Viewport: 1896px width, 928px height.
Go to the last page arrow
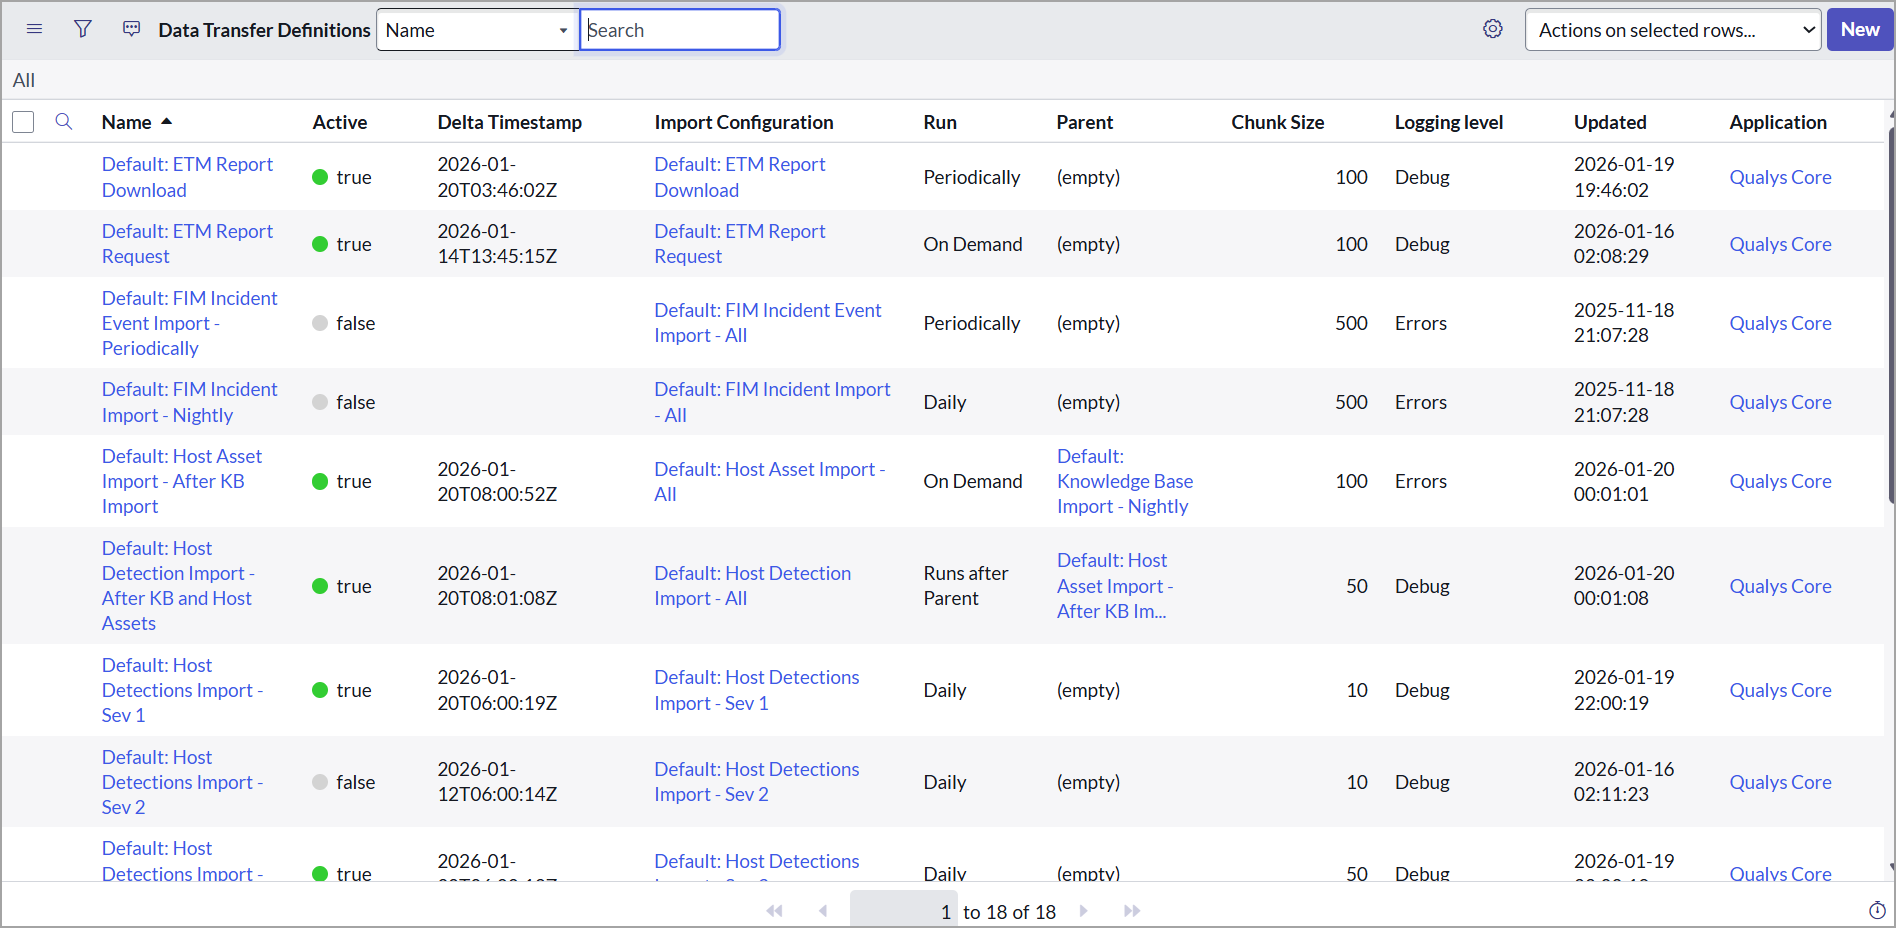coord(1132,911)
